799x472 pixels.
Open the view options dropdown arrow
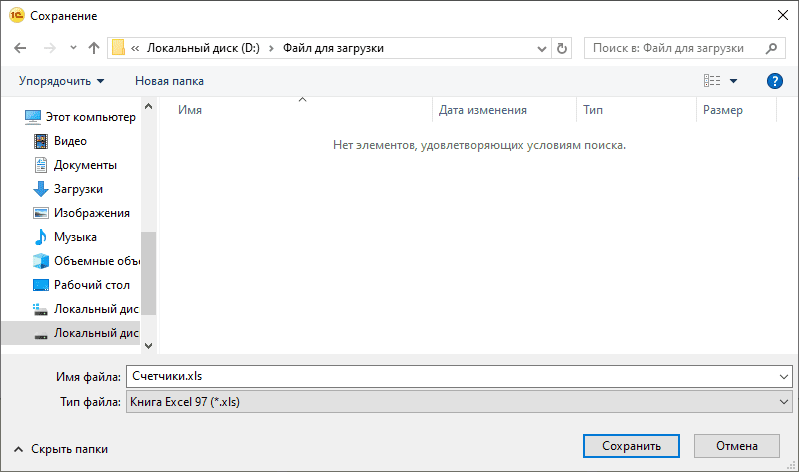point(733,81)
